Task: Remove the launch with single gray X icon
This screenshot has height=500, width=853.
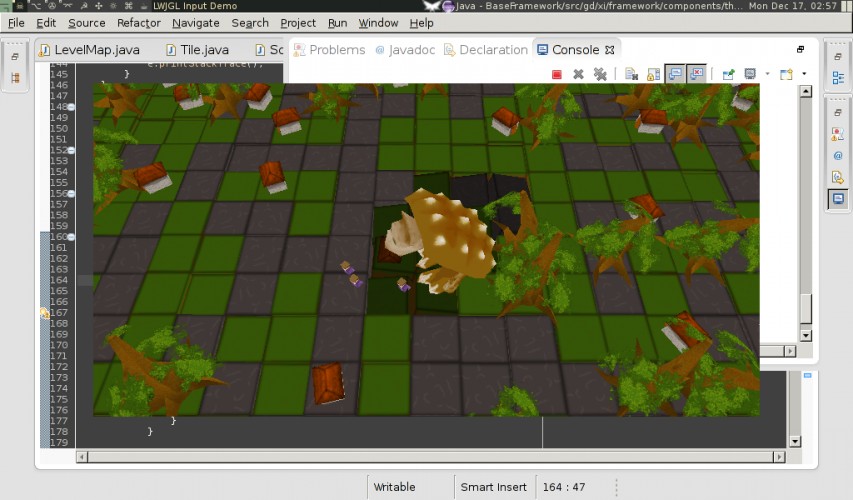Action: [x=578, y=75]
